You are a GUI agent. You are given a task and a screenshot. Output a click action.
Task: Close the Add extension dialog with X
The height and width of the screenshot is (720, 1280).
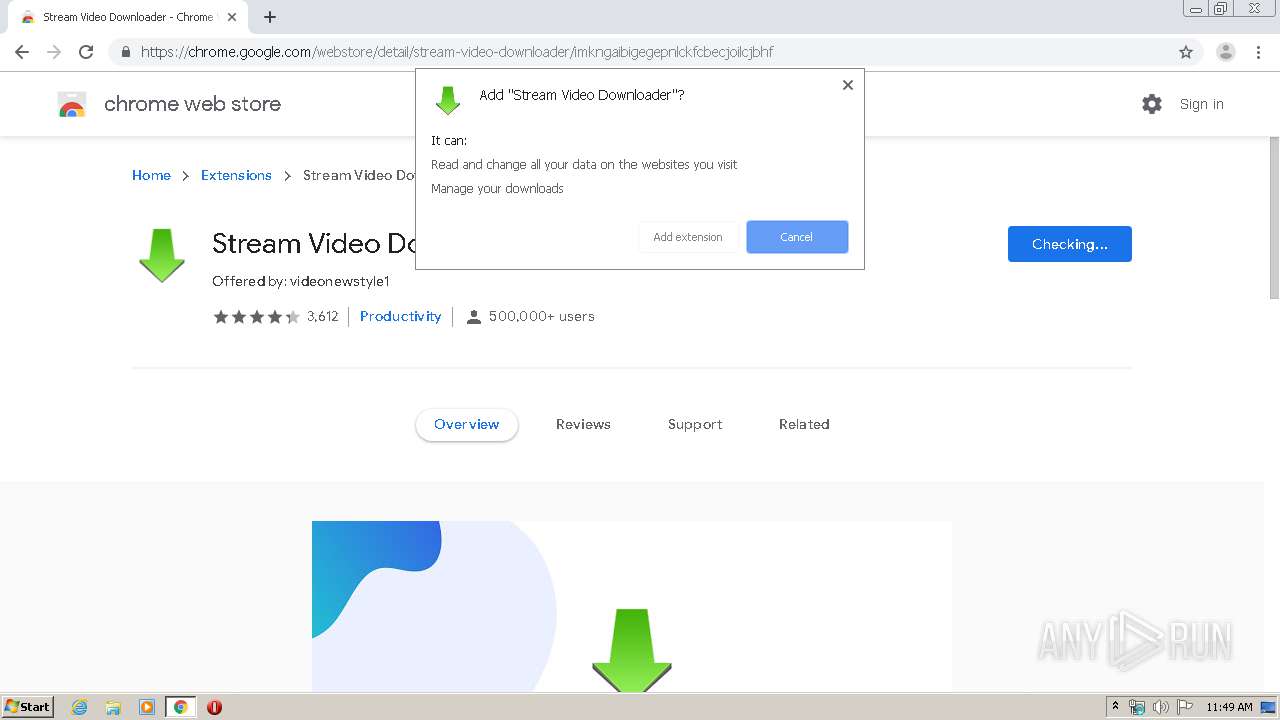(848, 85)
